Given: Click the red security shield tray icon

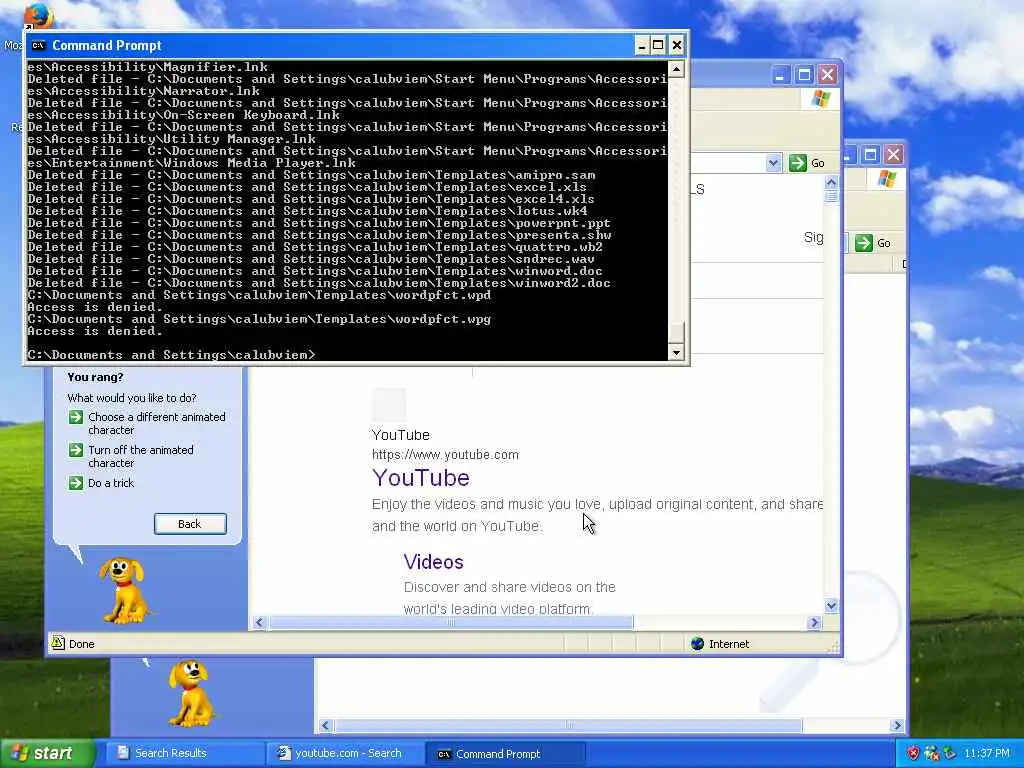Looking at the screenshot, I should point(913,754).
